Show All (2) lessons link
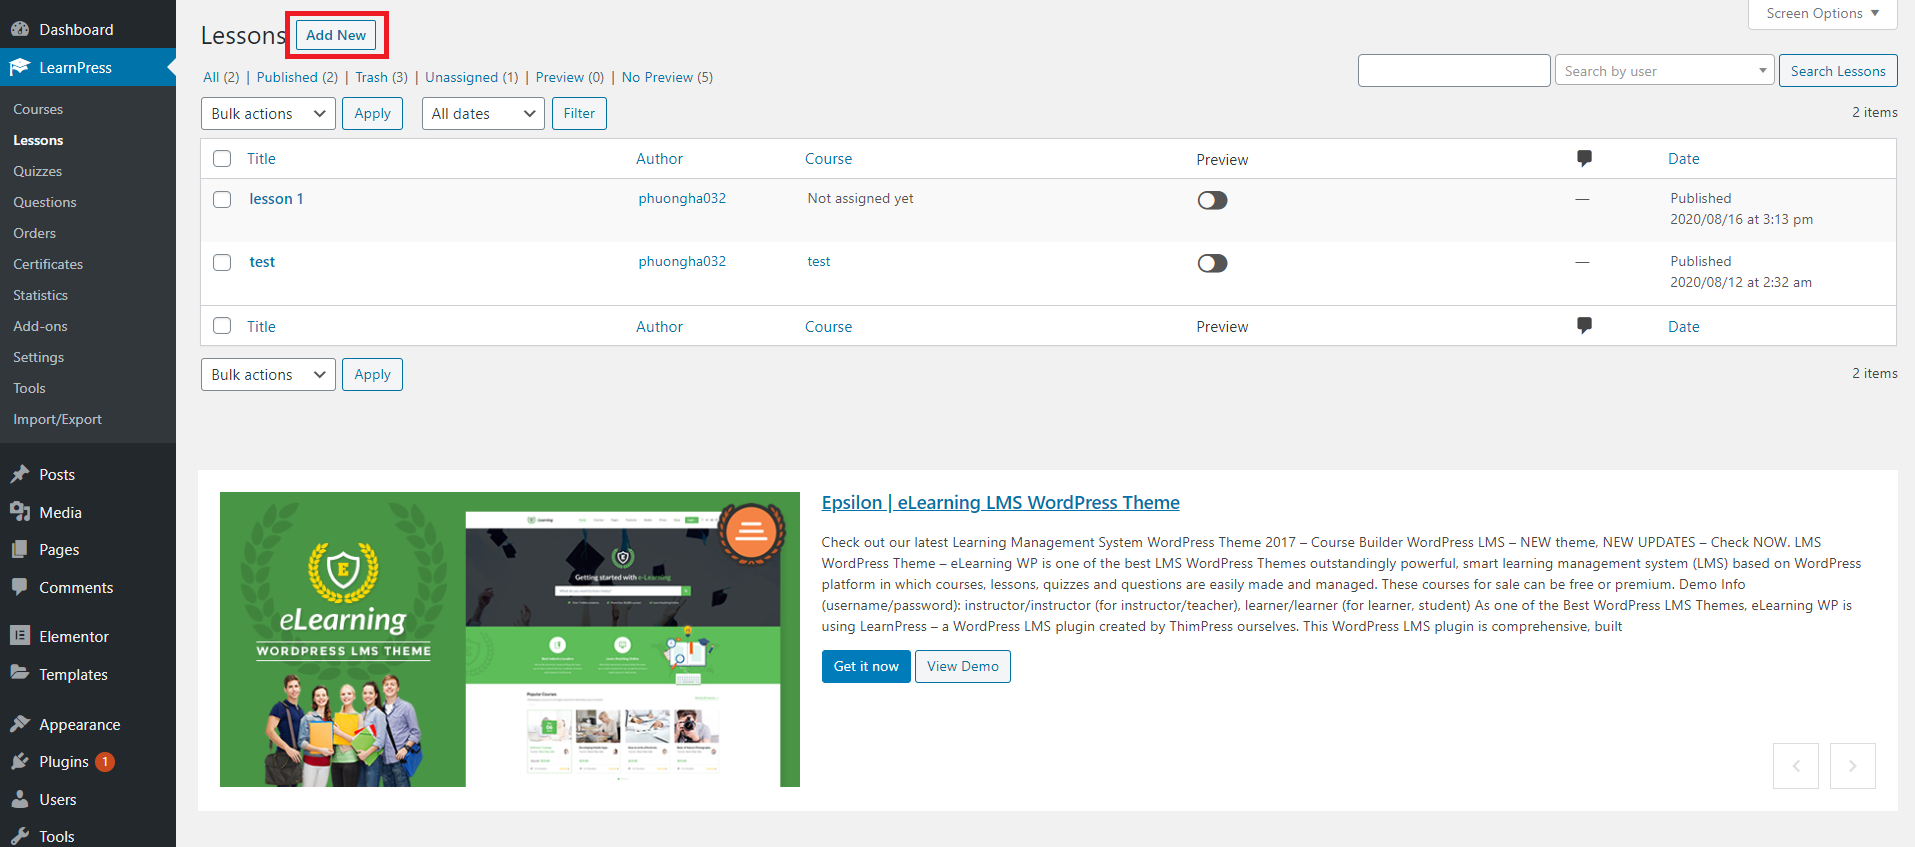 point(221,77)
